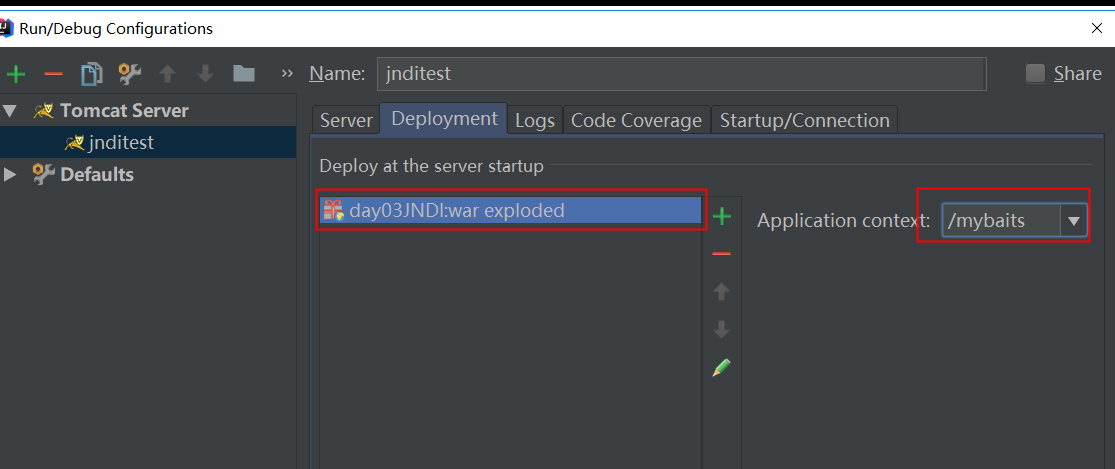
Task: Copy the selected configuration
Action: pos(92,74)
